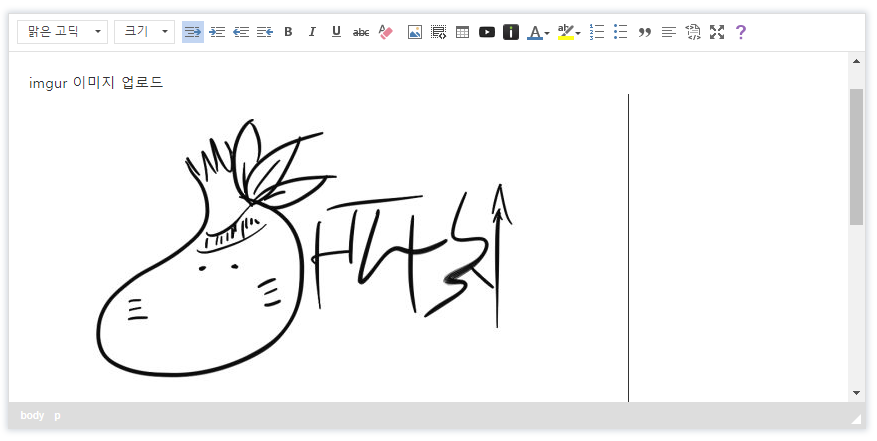Screen dimensions: 877x441
Task: Insert an image with the picture icon
Action: 415,32
